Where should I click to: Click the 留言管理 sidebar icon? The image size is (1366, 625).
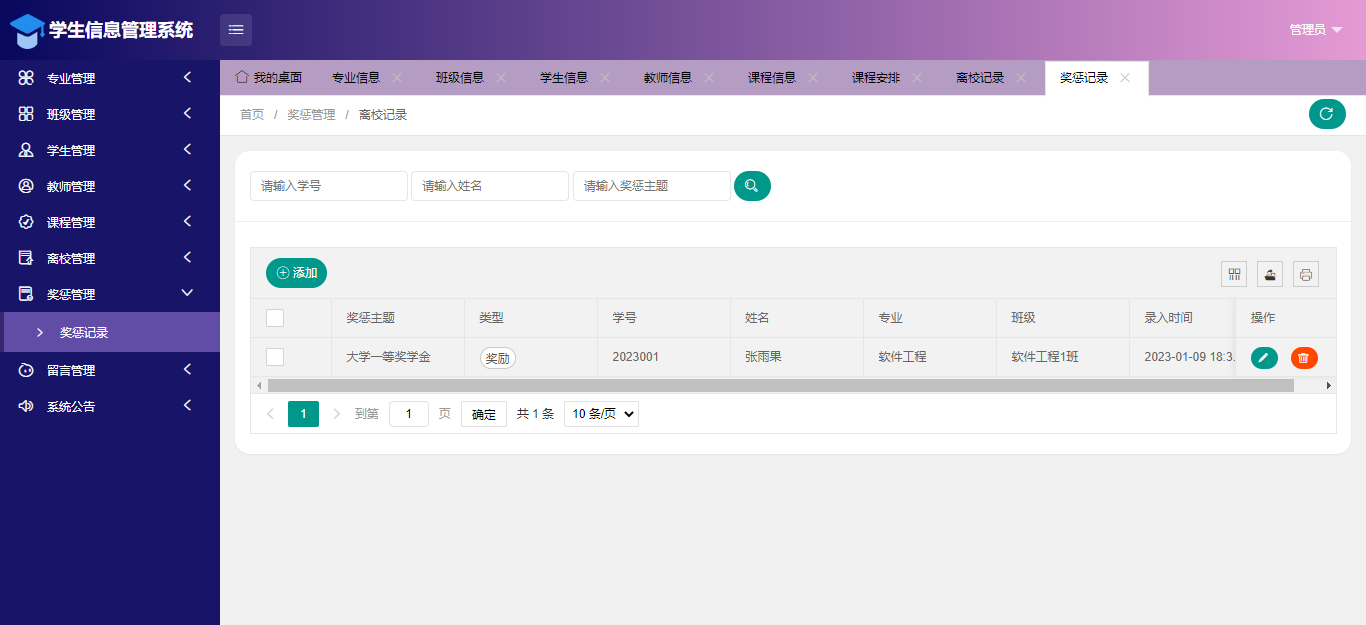tap(26, 370)
